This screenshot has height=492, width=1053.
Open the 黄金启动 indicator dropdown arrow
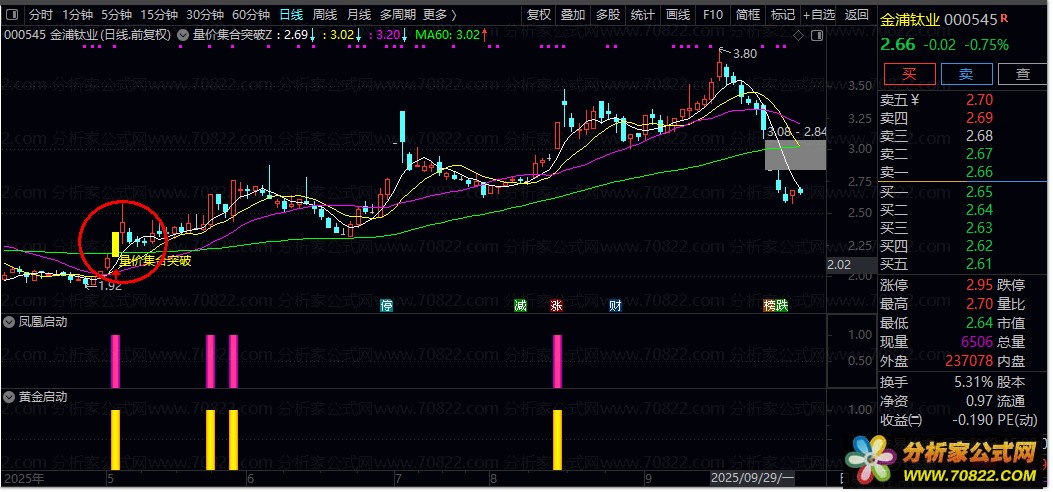tap(8, 396)
